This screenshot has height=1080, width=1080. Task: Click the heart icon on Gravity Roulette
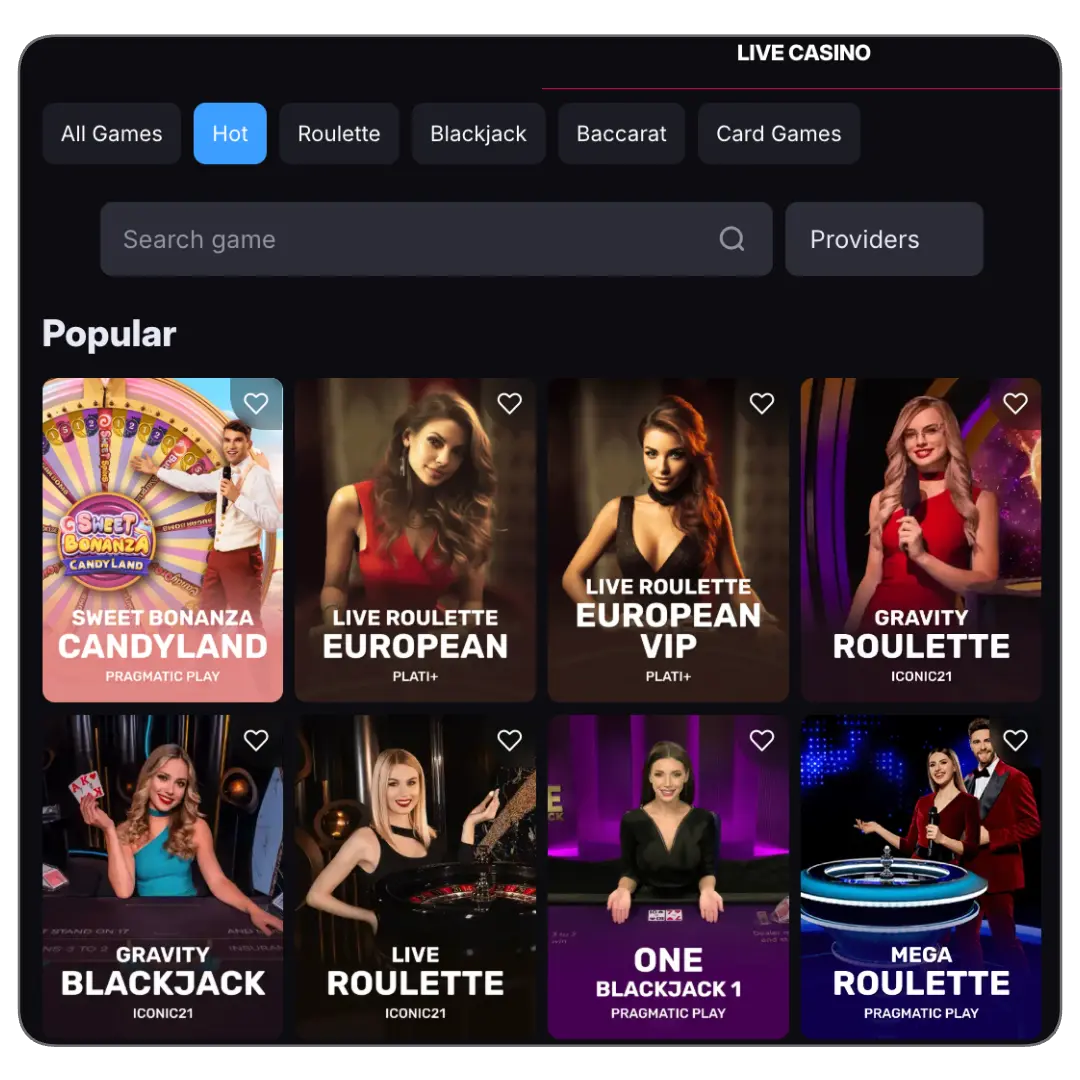(x=1016, y=403)
